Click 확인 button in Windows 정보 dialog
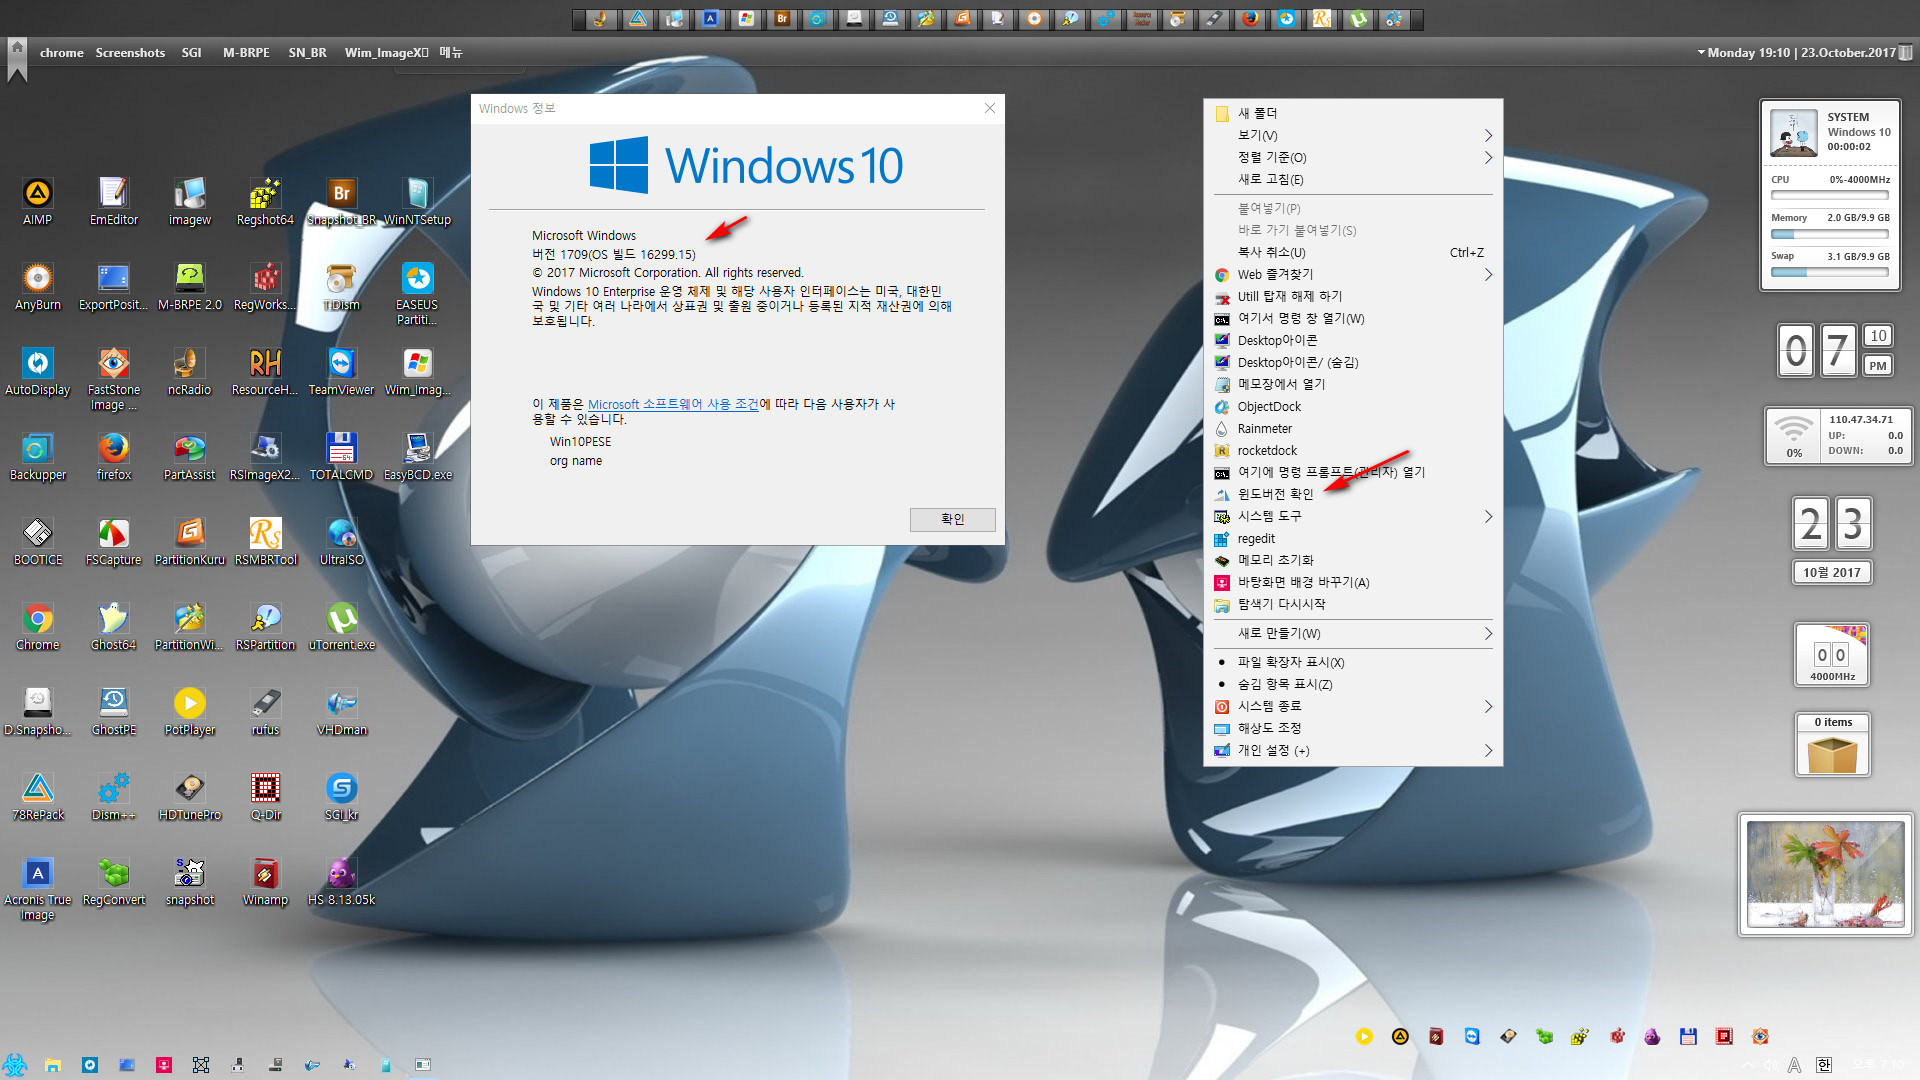Screen dimensions: 1920x1080 (952, 519)
